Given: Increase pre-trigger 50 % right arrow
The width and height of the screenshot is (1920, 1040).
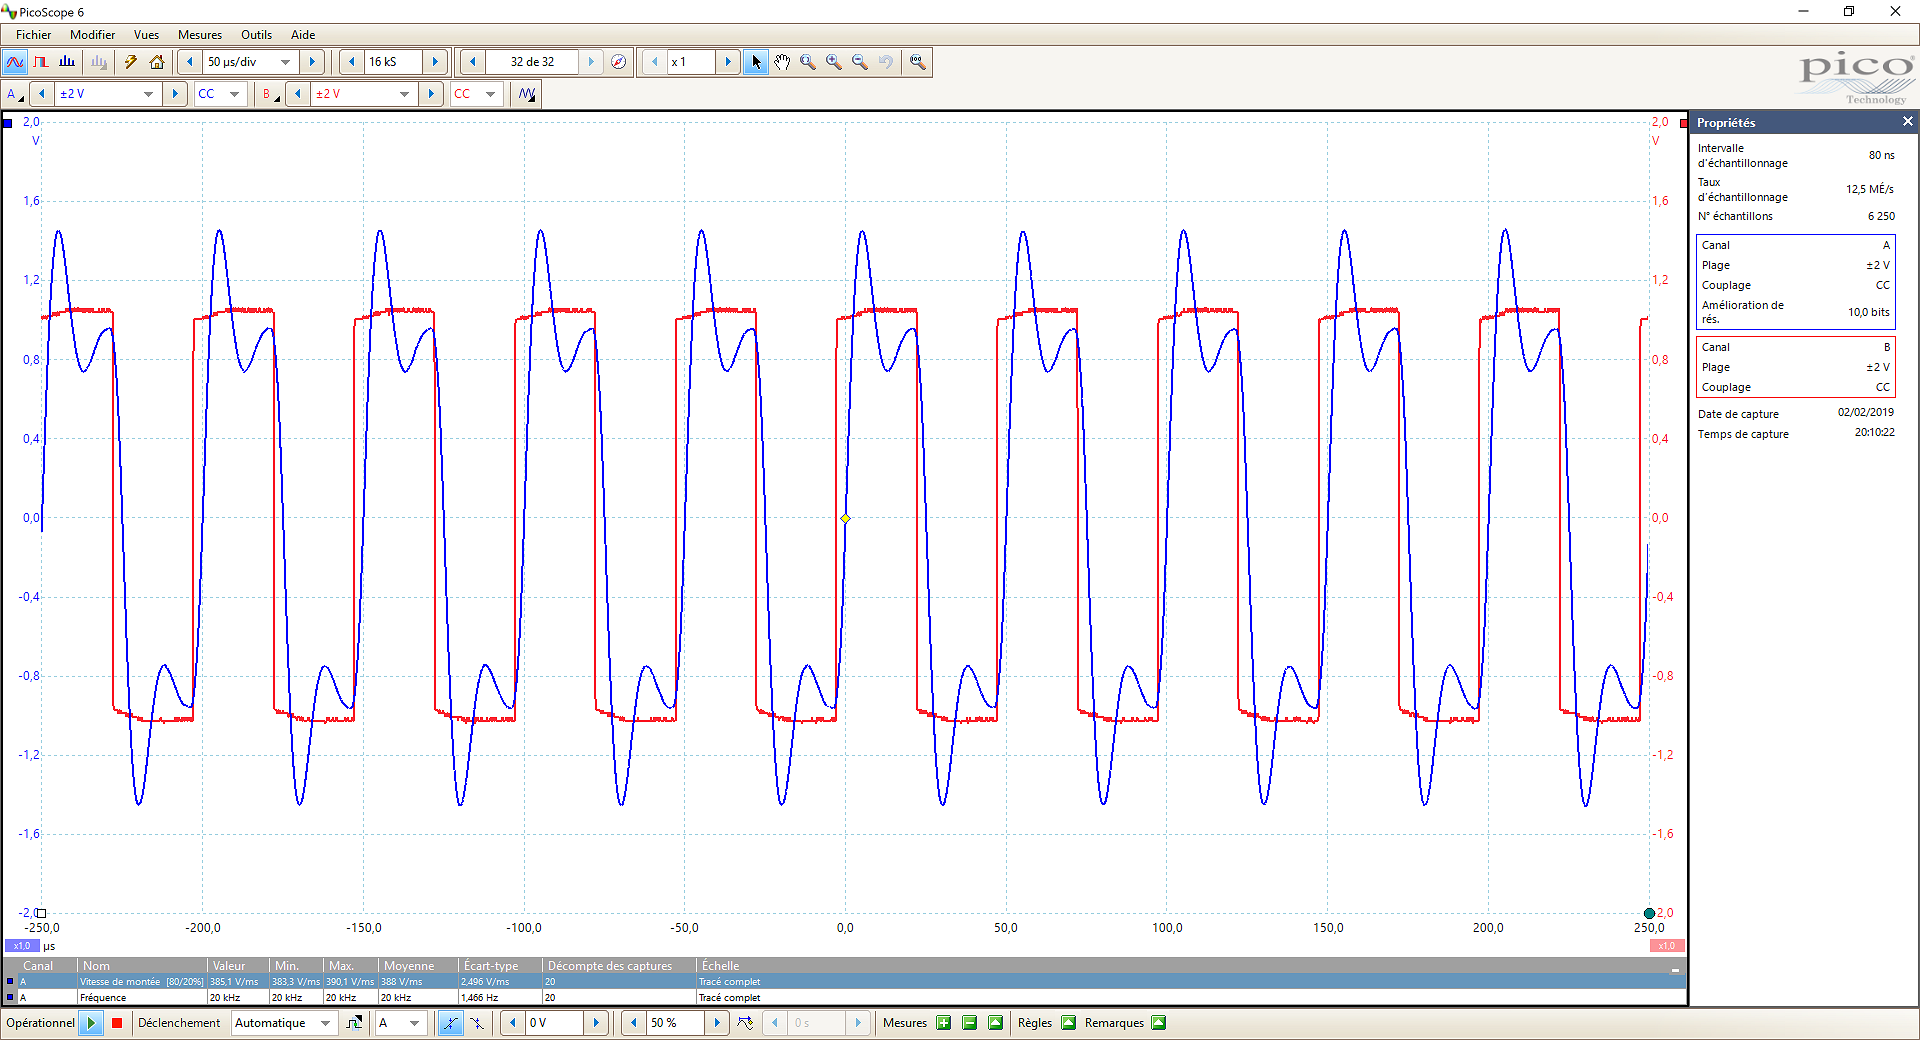Looking at the screenshot, I should coord(717,1023).
